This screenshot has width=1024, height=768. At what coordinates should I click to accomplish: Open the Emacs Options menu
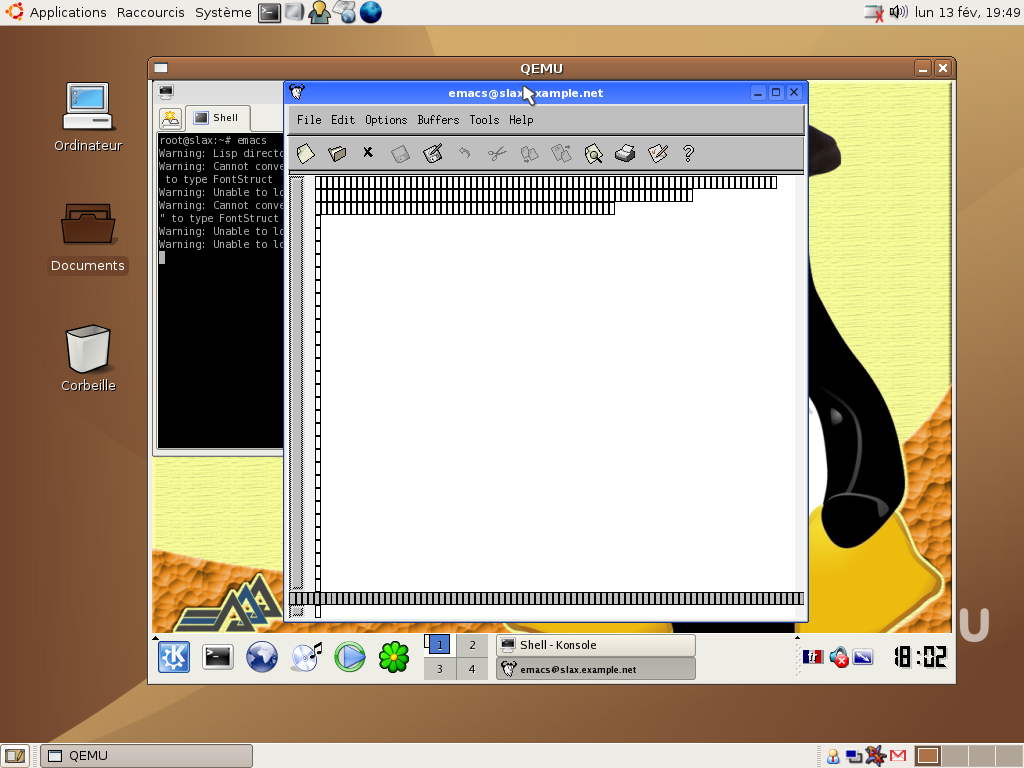[386, 120]
